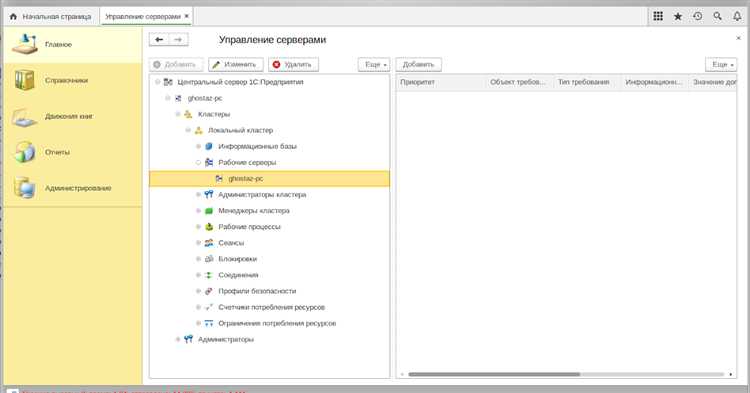Screen dimensions: 750x393
Task: Expand the Информационные базы tree node
Action: pyautogui.click(x=199, y=146)
